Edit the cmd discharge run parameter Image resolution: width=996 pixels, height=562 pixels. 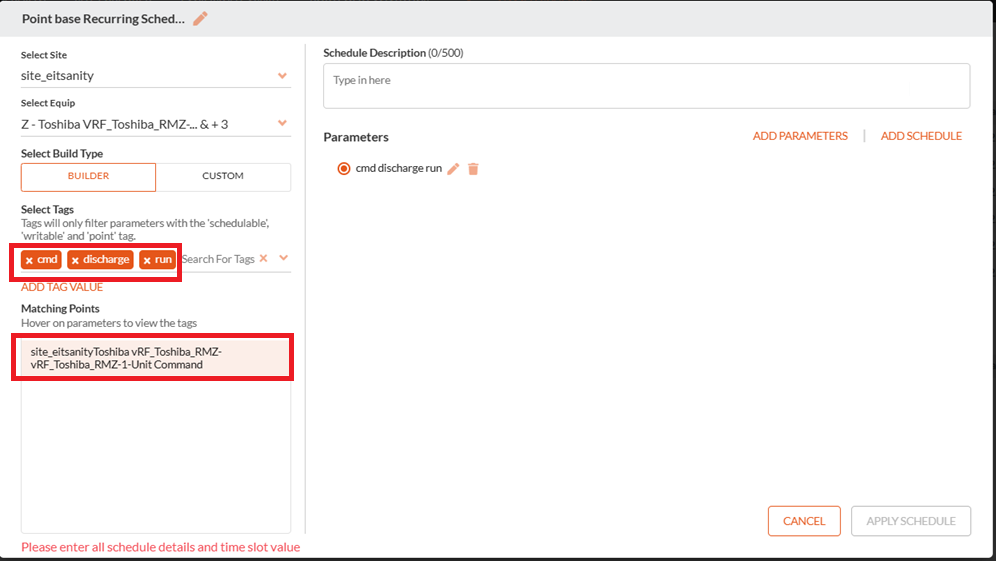453,169
